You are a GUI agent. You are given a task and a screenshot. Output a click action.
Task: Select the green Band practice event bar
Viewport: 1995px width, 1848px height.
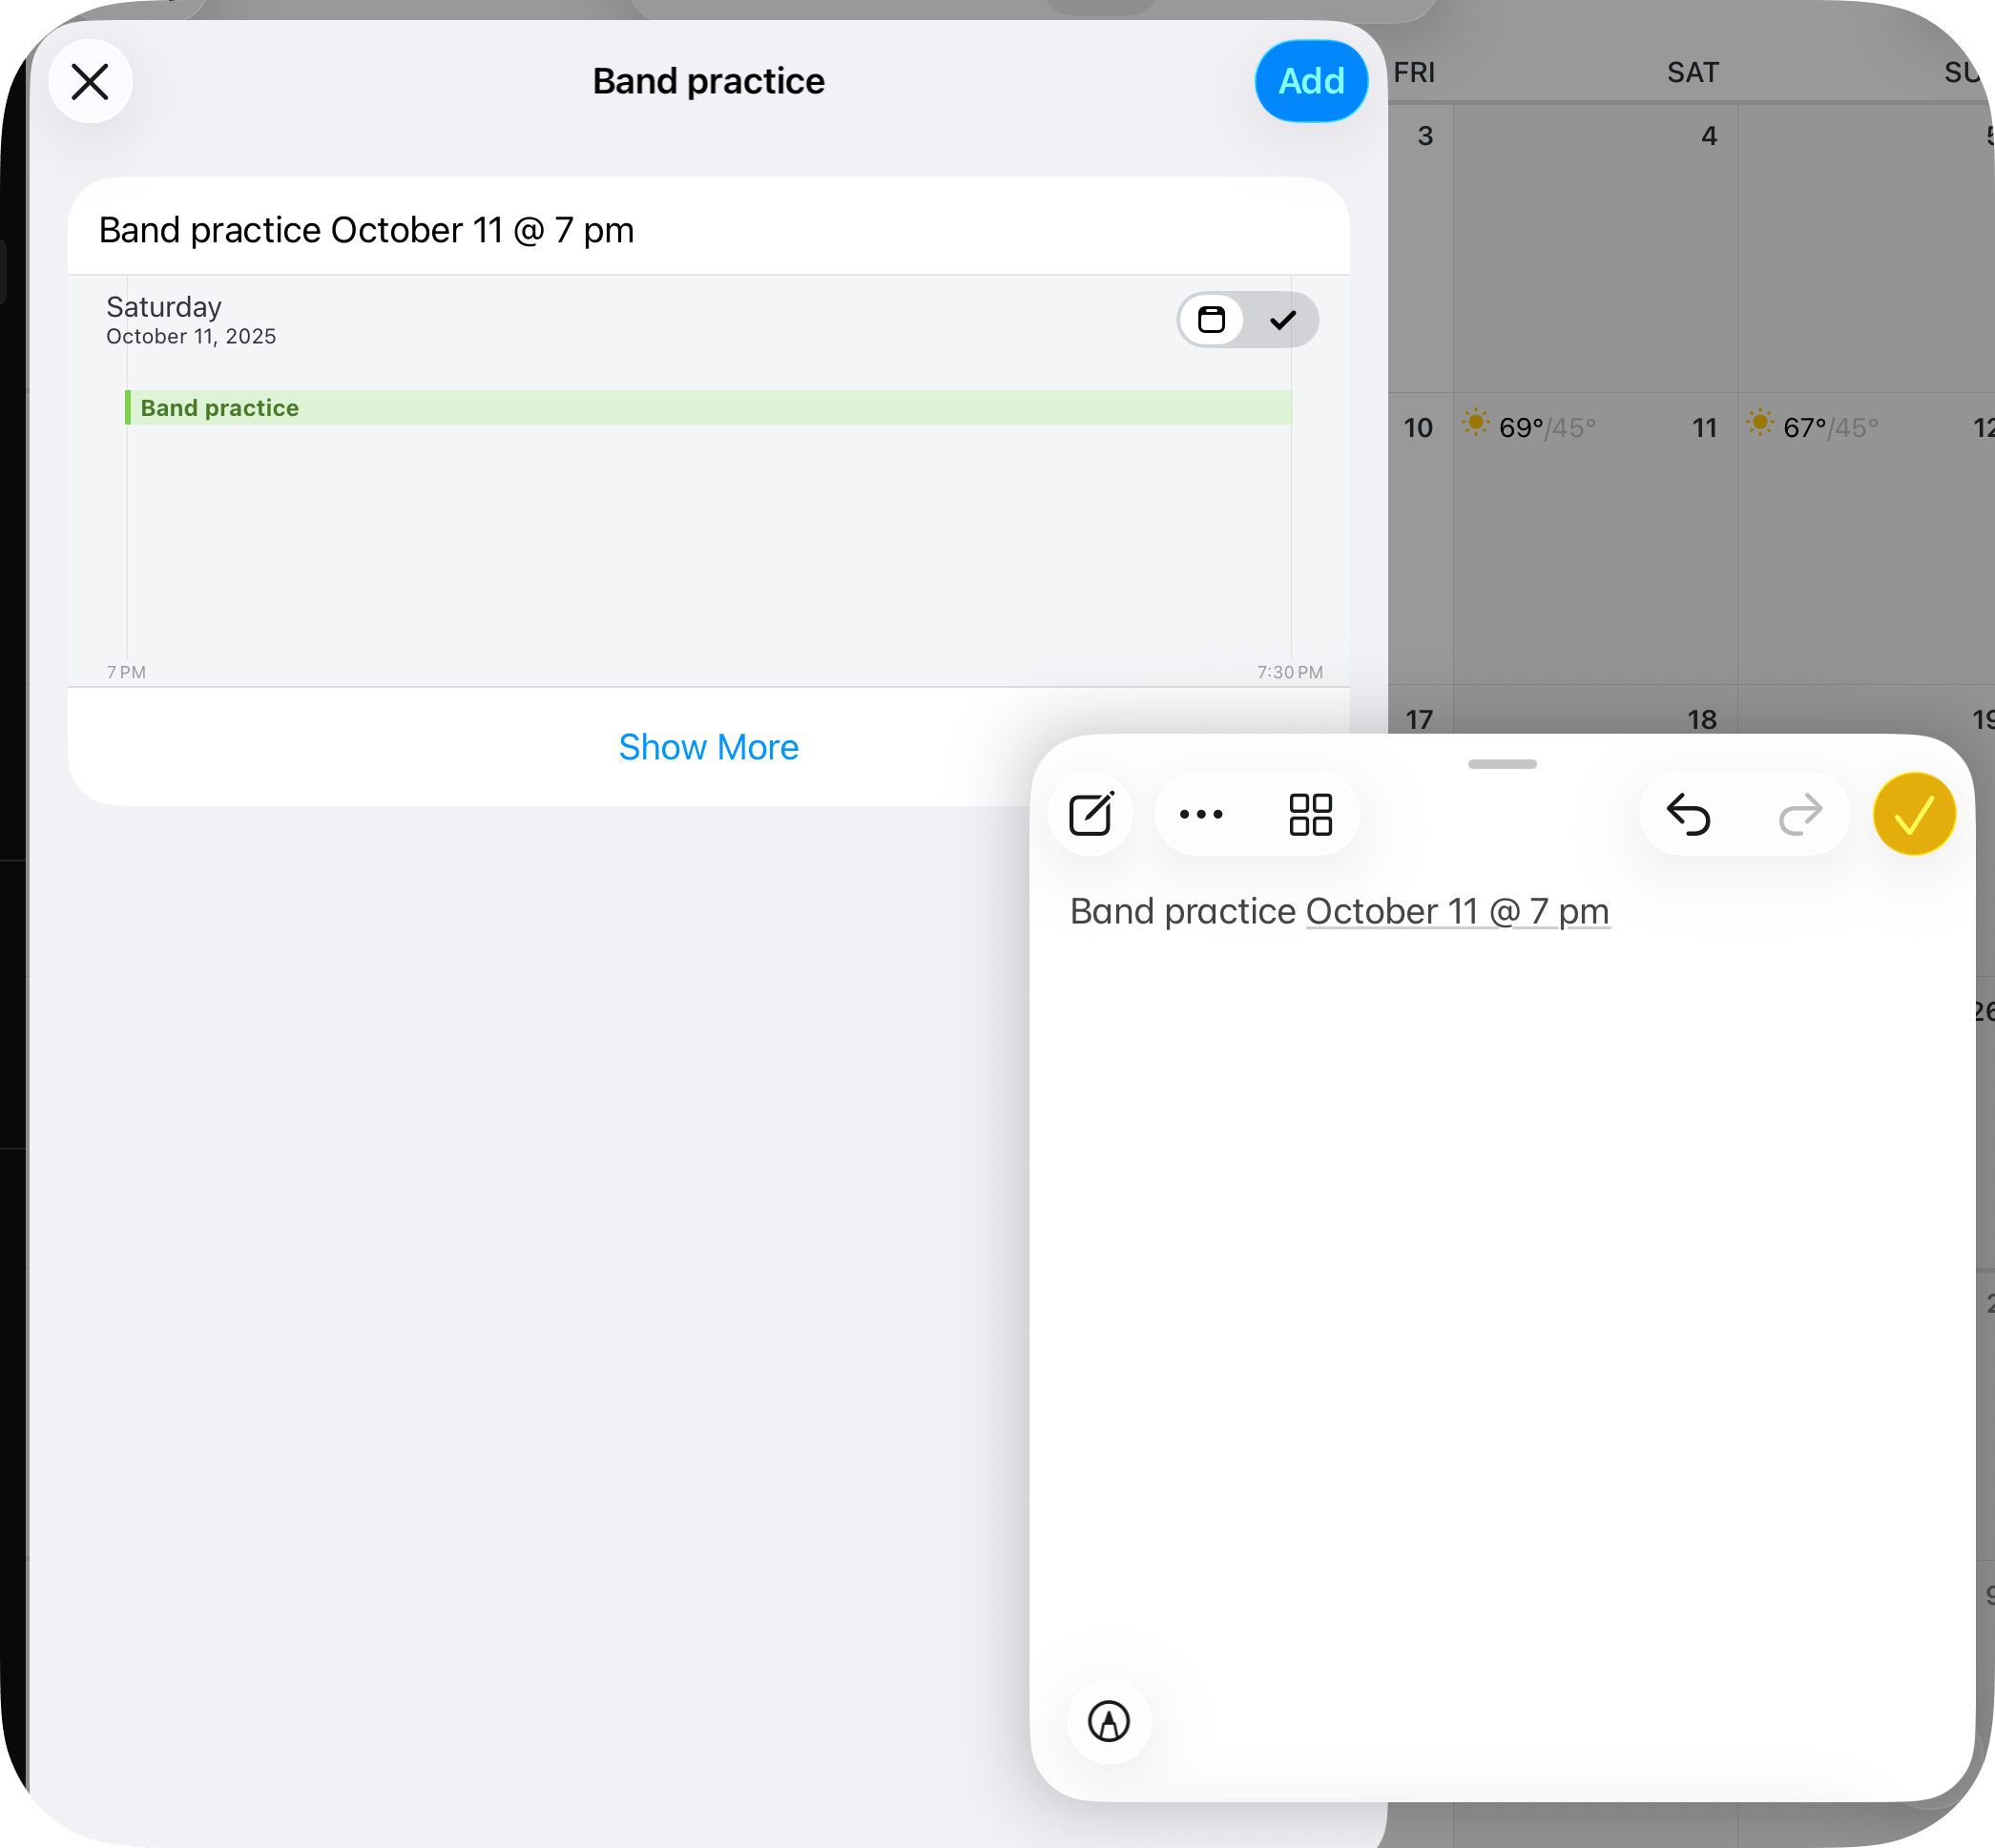[707, 408]
